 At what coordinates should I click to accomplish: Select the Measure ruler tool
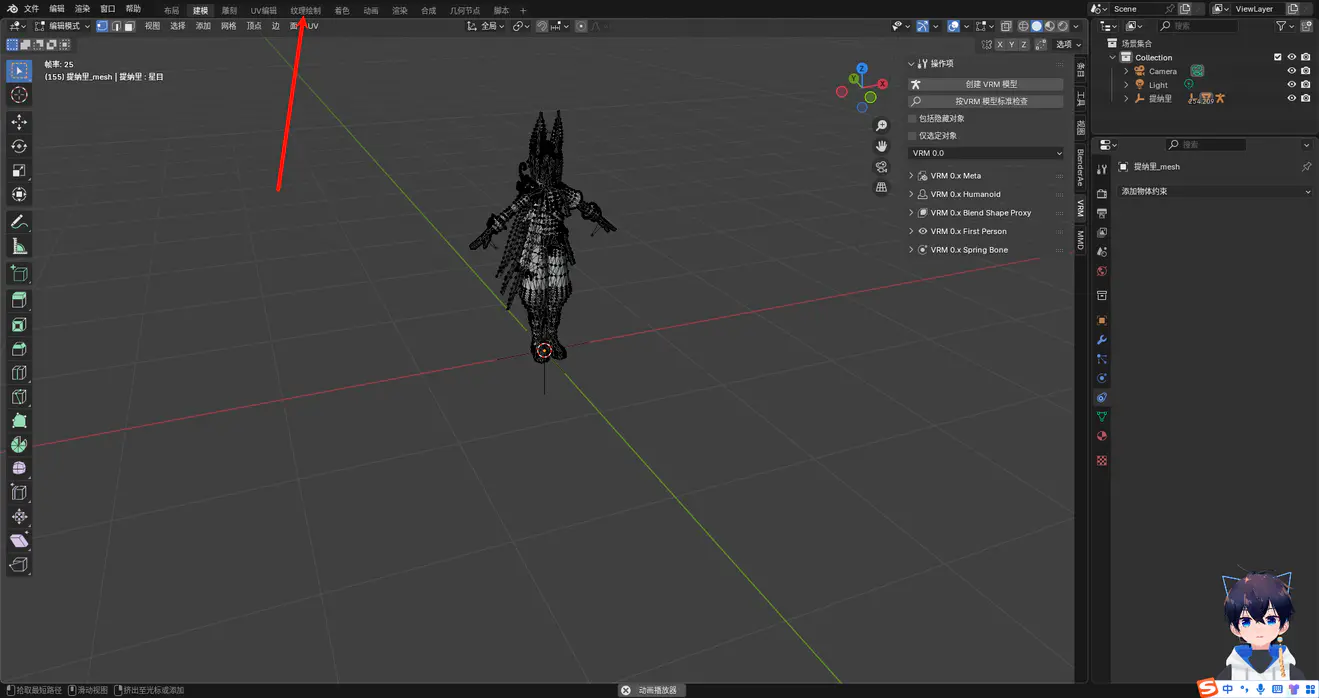tap(19, 247)
